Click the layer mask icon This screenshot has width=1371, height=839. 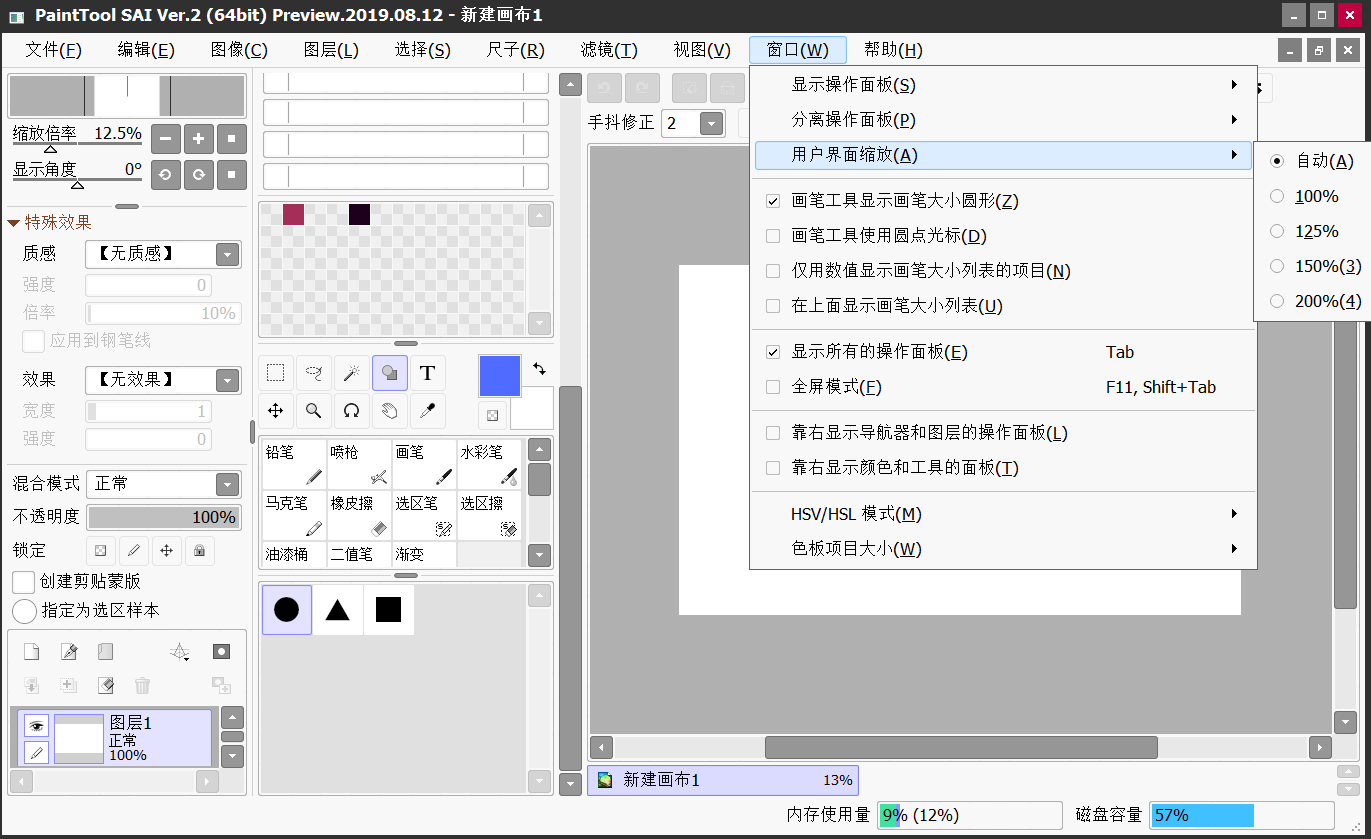click(221, 652)
